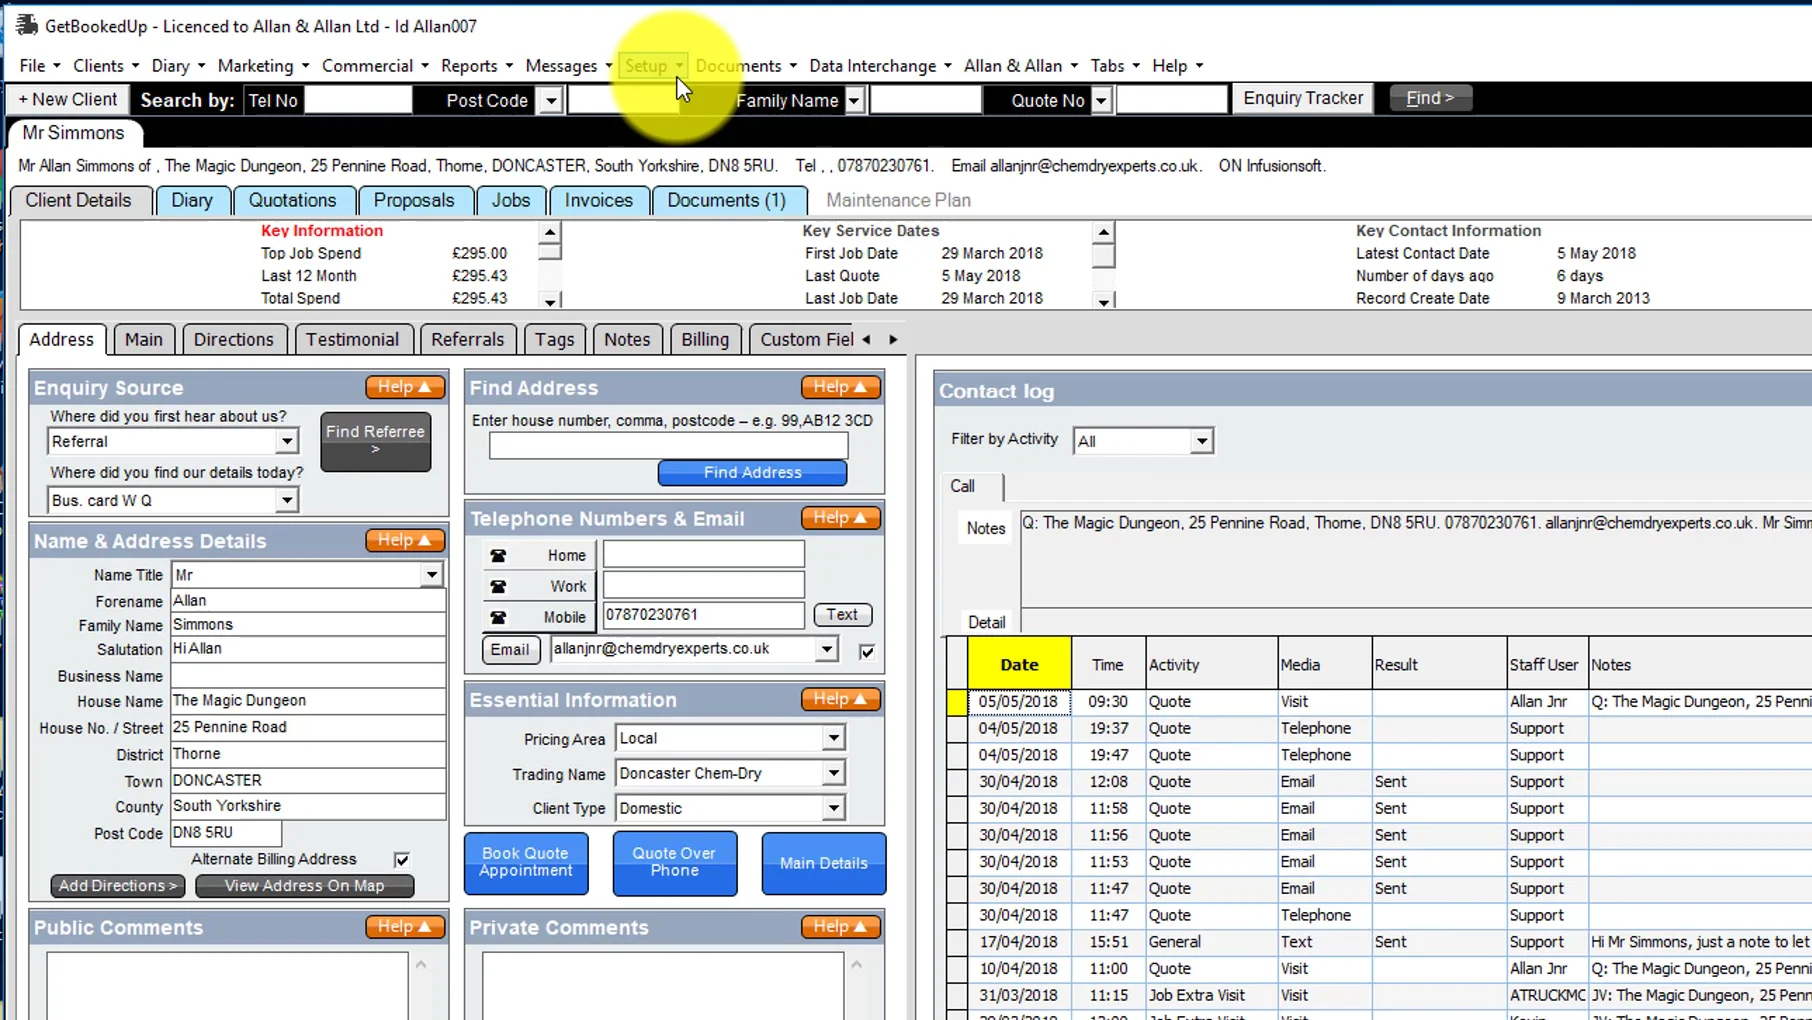Expand 'Where did you first hear' dropdown
The image size is (1812, 1020).
287,441
